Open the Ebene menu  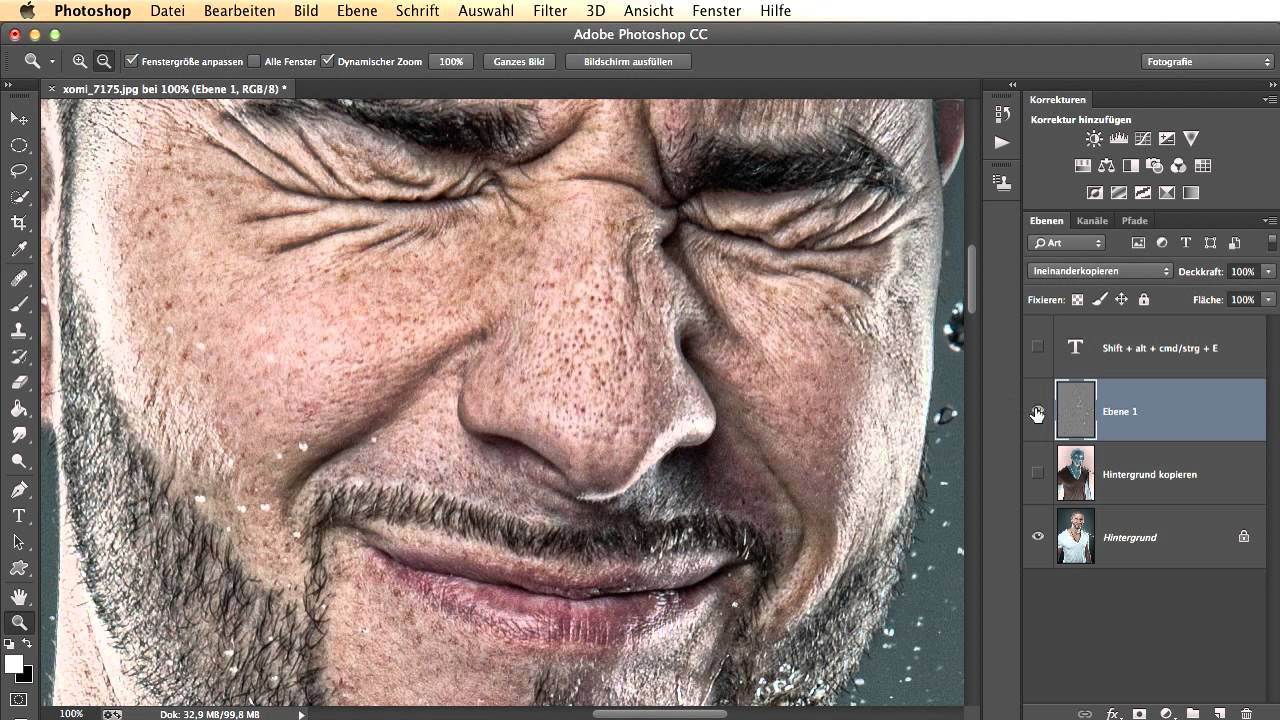point(357,11)
